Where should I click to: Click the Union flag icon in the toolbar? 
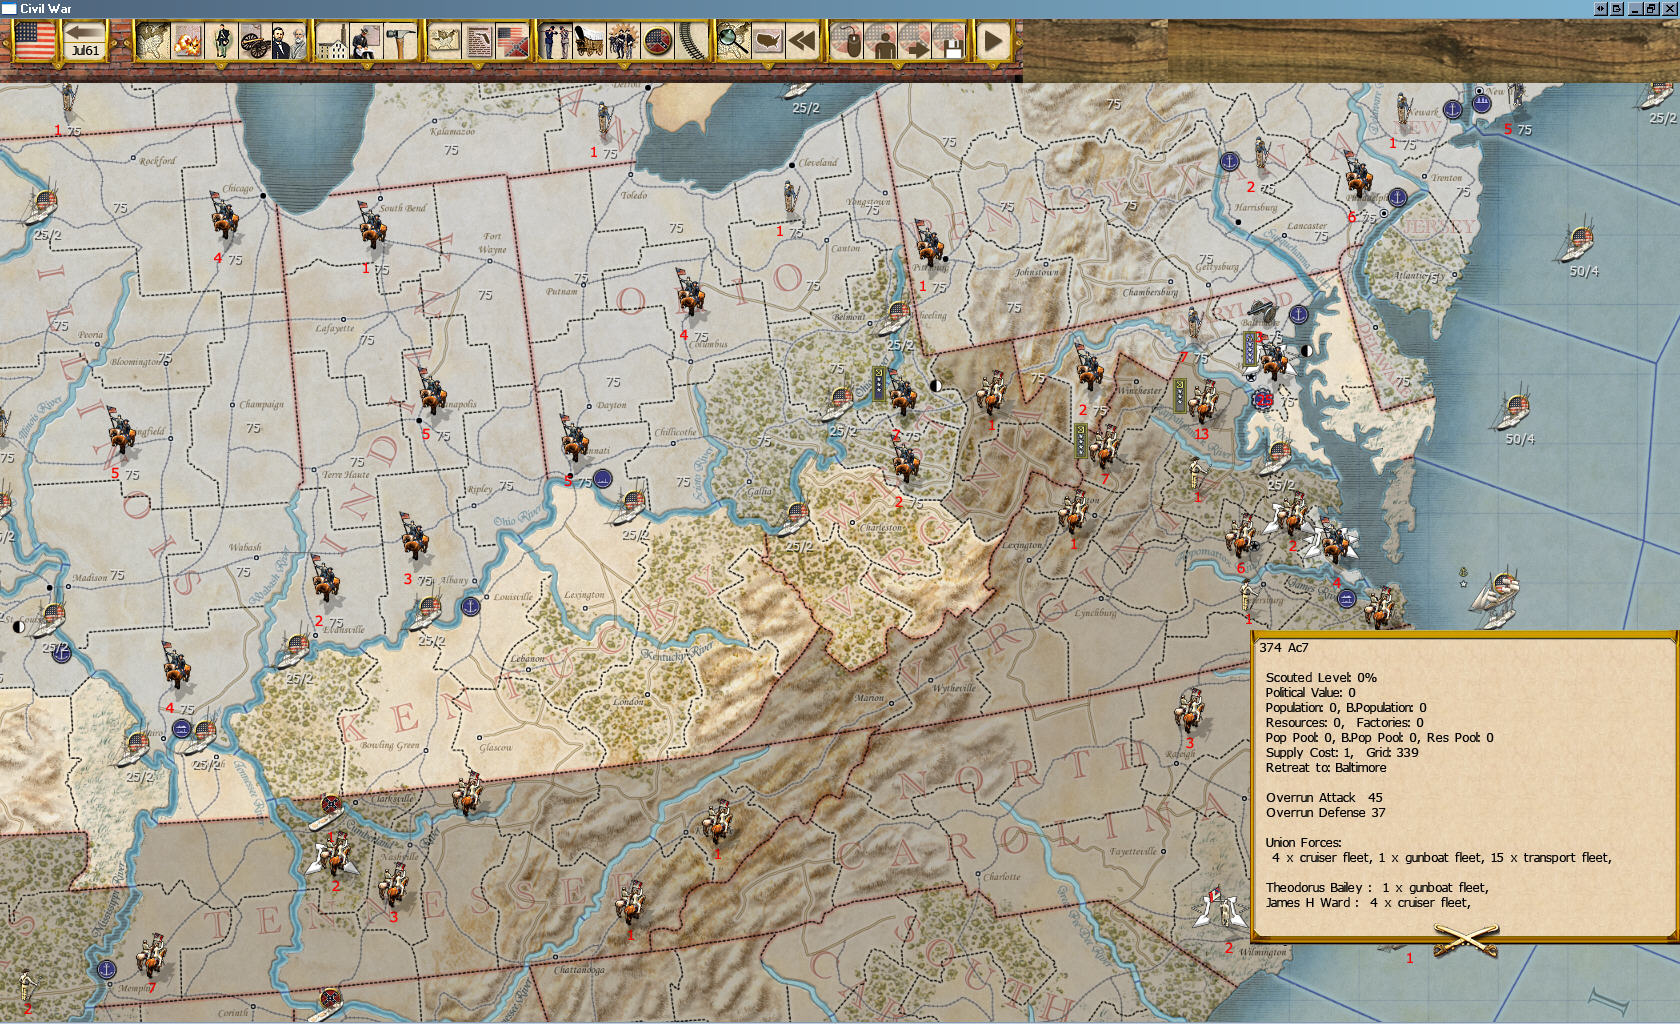click(x=33, y=42)
